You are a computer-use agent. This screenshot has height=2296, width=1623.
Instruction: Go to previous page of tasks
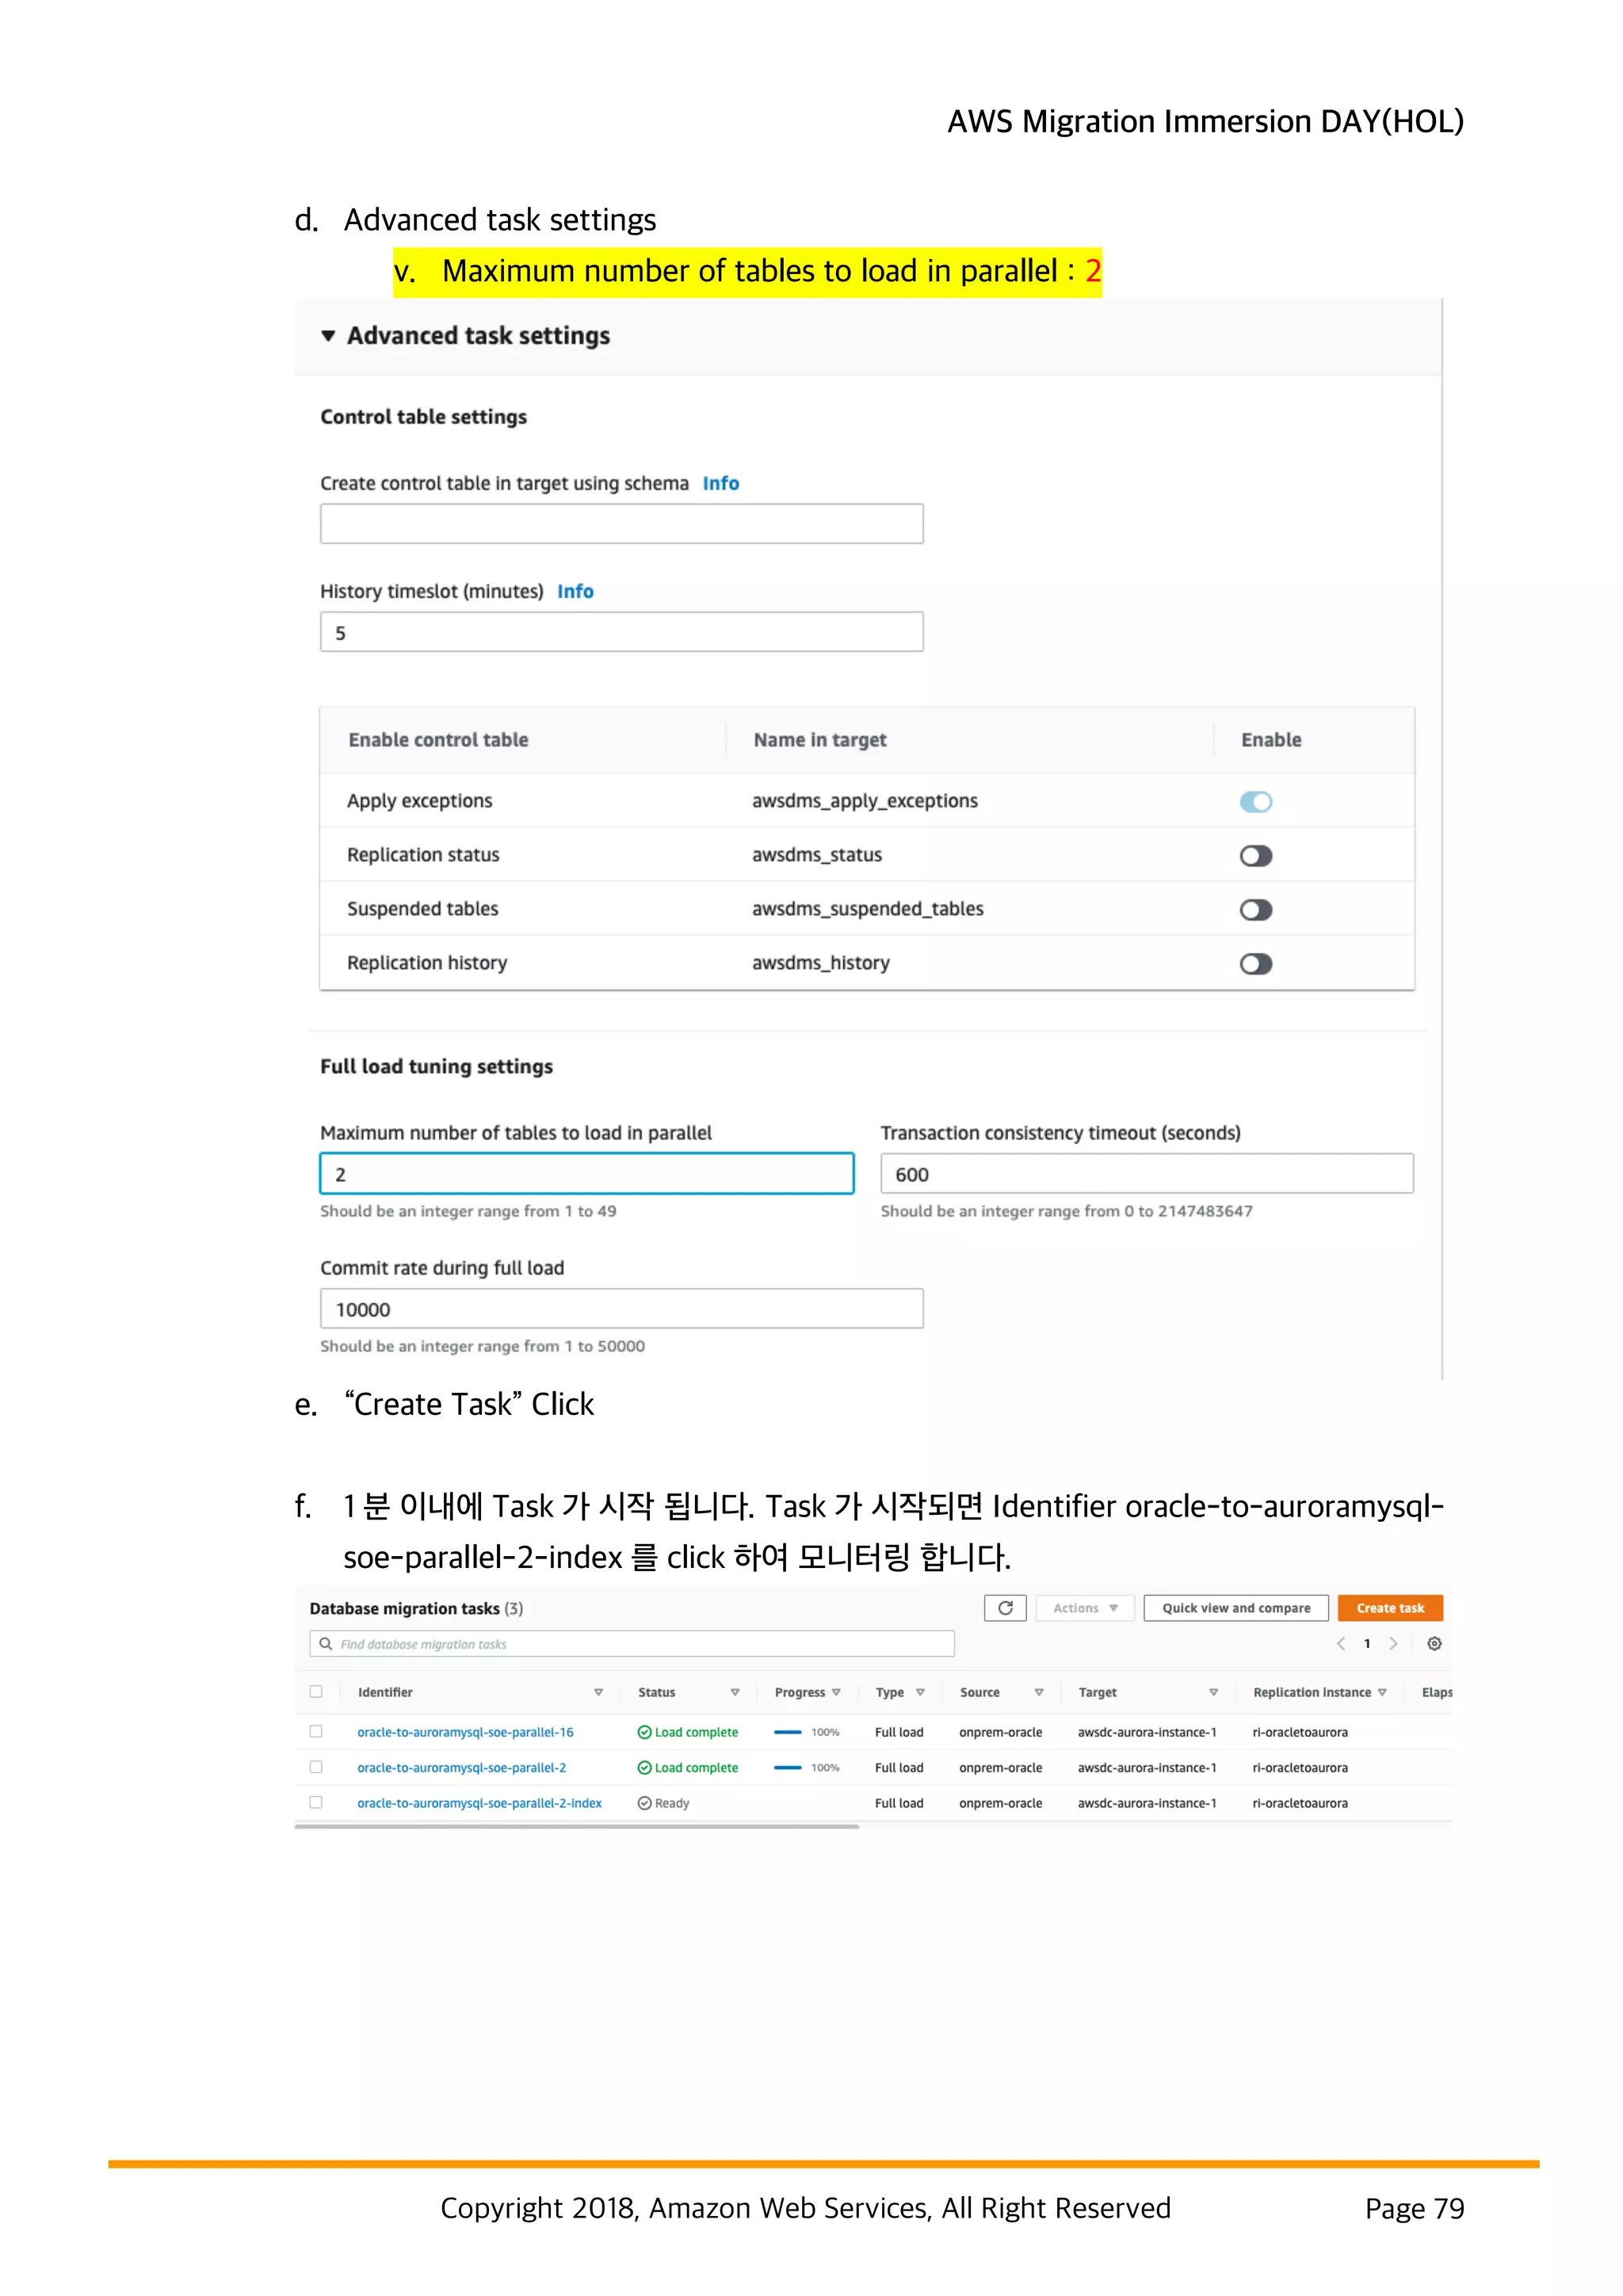(1341, 1644)
